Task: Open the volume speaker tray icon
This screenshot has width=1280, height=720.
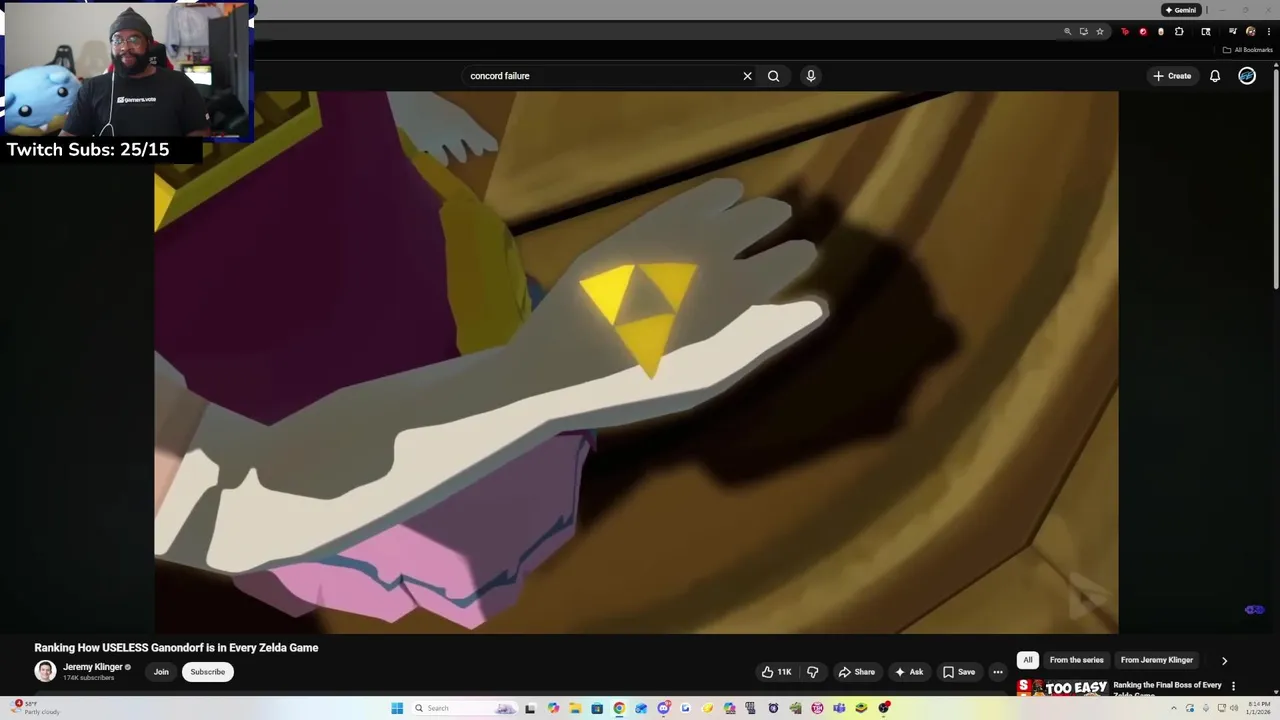Action: tap(1234, 708)
